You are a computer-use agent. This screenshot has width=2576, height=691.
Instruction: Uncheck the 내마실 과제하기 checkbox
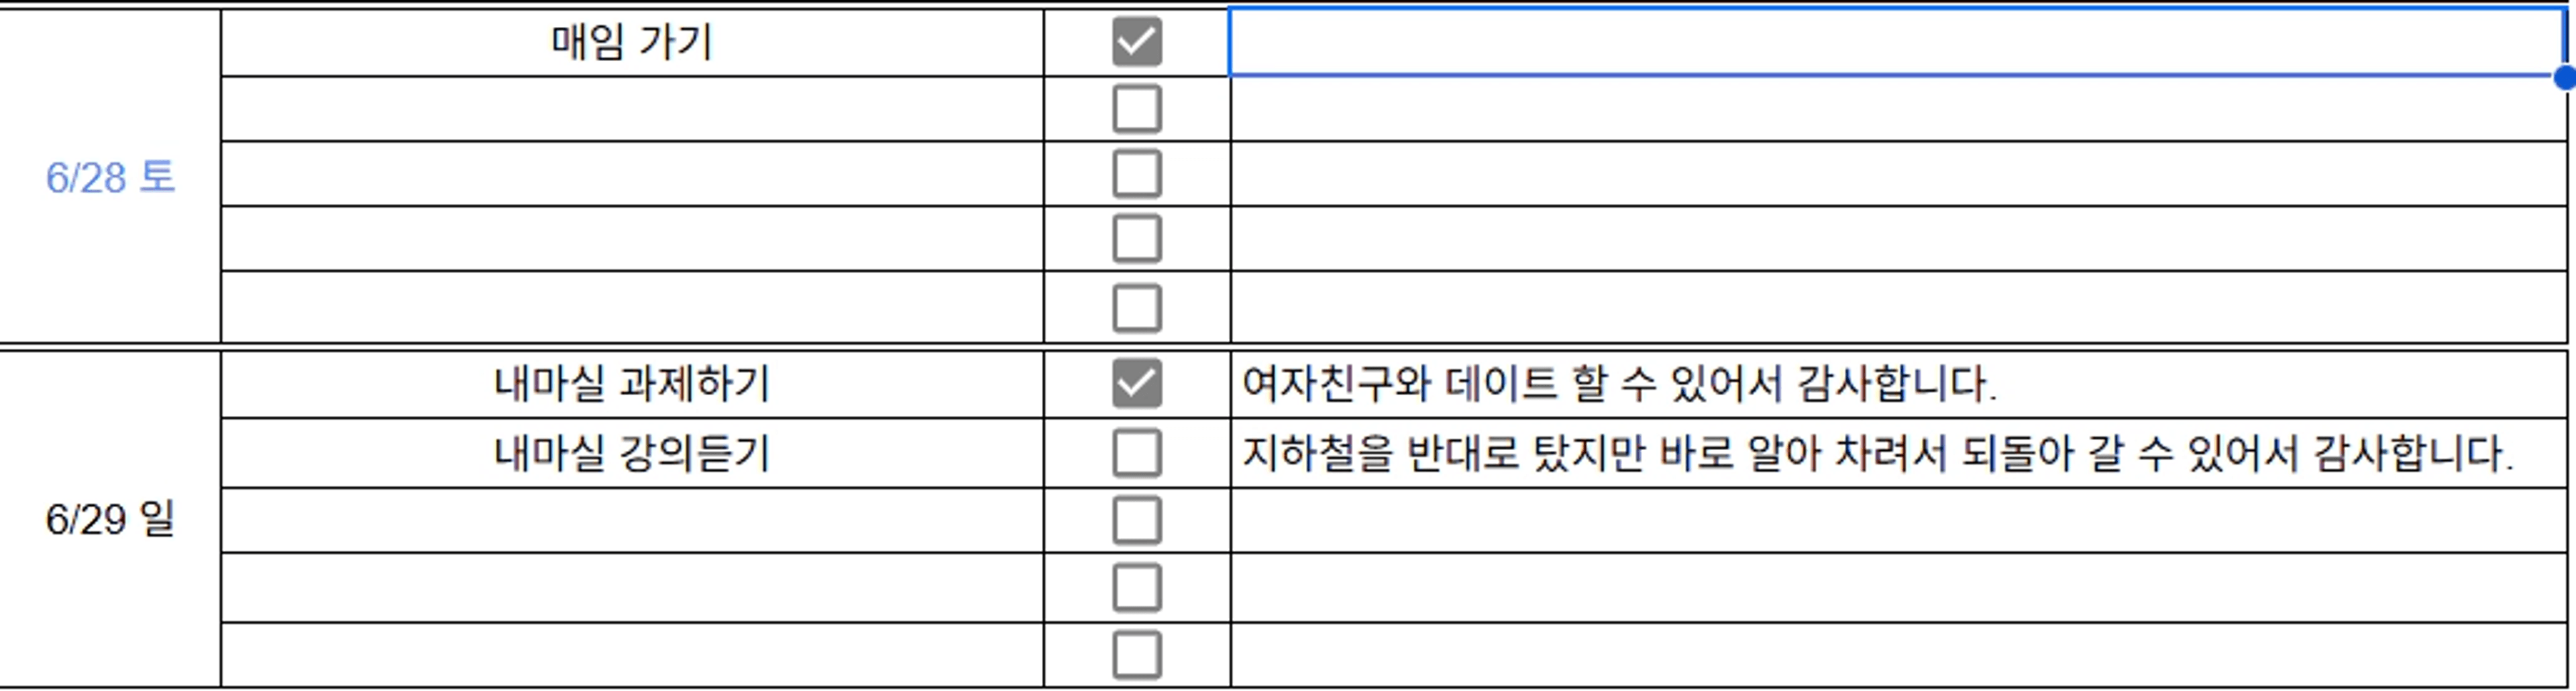pos(1137,383)
